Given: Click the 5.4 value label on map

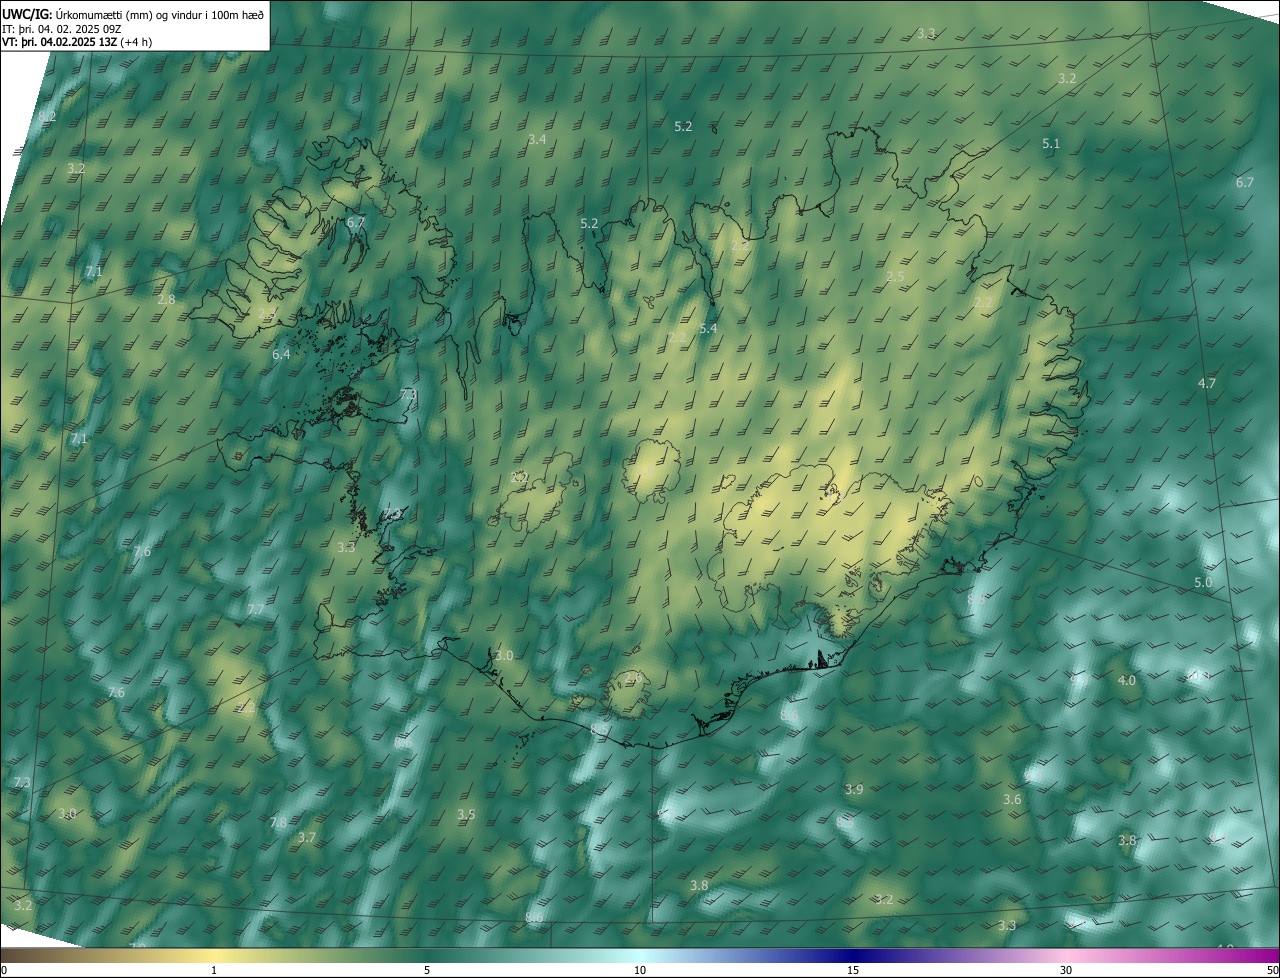Looking at the screenshot, I should (x=708, y=329).
